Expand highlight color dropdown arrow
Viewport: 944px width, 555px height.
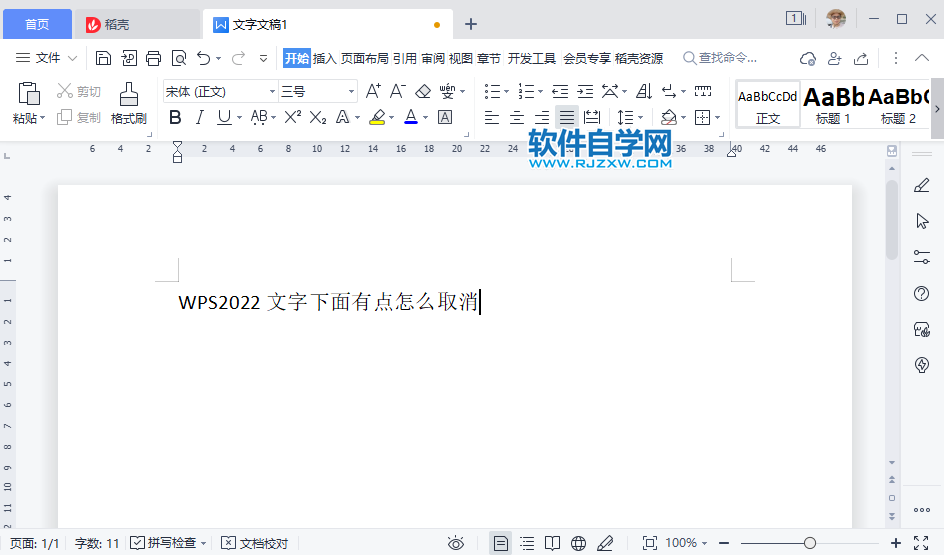[x=392, y=117]
